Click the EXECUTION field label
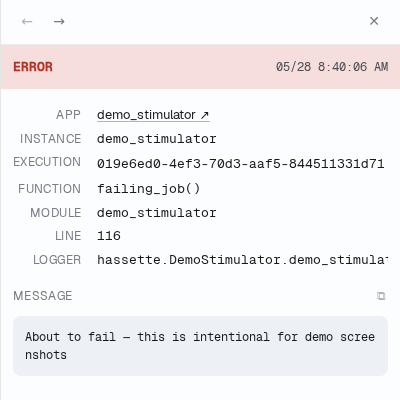The width and height of the screenshot is (400, 400). click(x=47, y=162)
